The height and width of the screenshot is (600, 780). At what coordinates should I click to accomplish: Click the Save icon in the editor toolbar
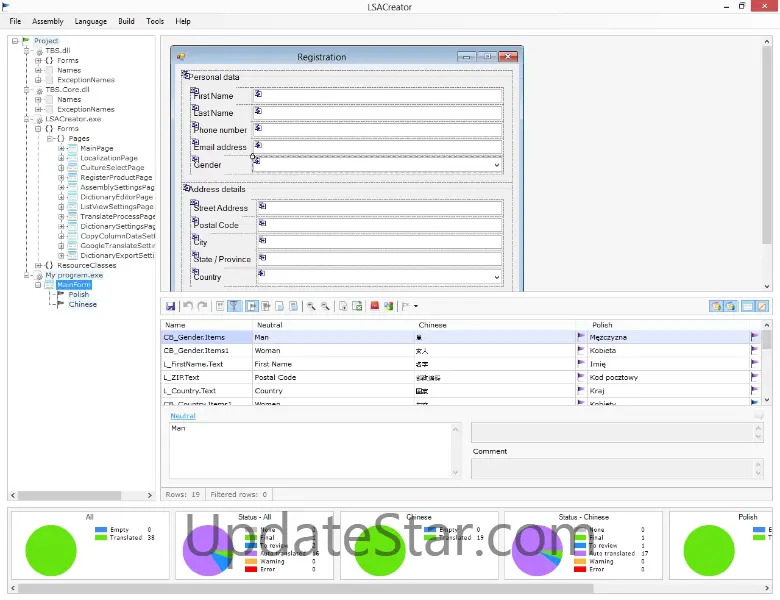point(171,306)
